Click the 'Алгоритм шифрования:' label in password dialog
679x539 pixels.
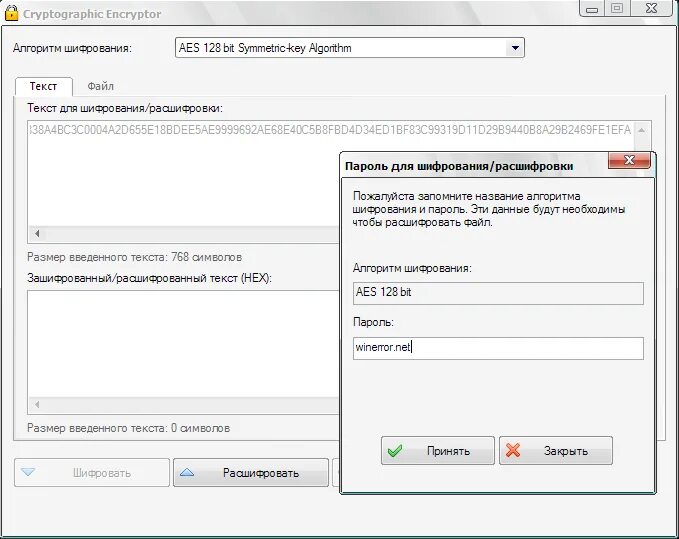(412, 268)
